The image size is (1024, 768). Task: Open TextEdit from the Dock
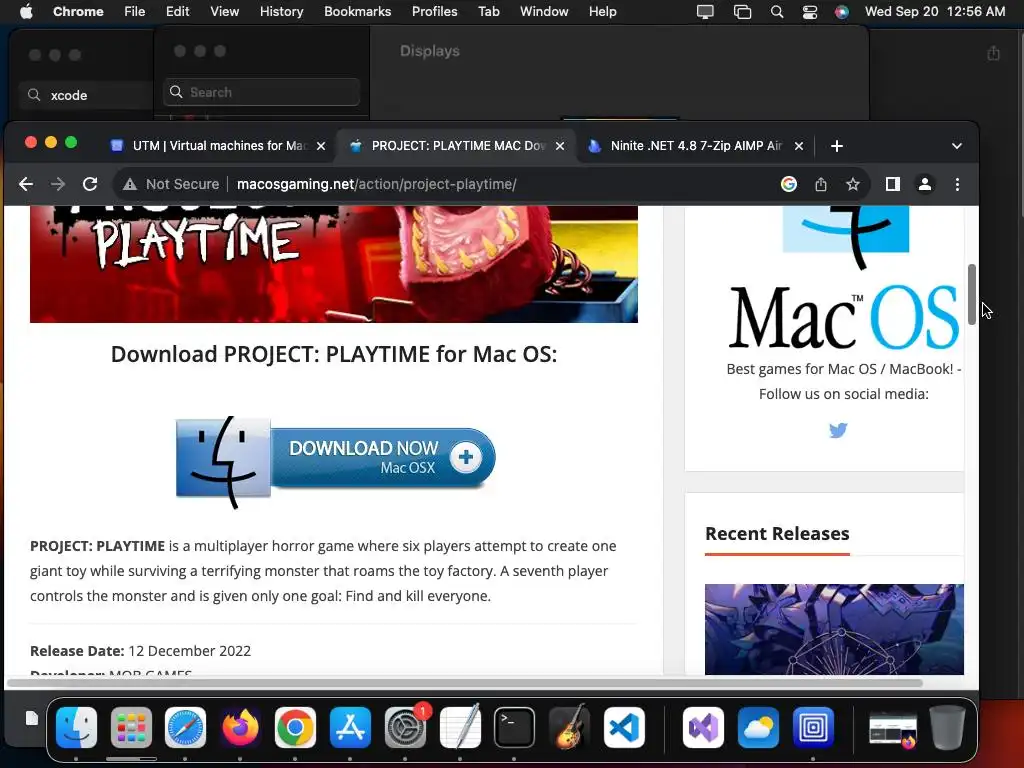click(460, 728)
